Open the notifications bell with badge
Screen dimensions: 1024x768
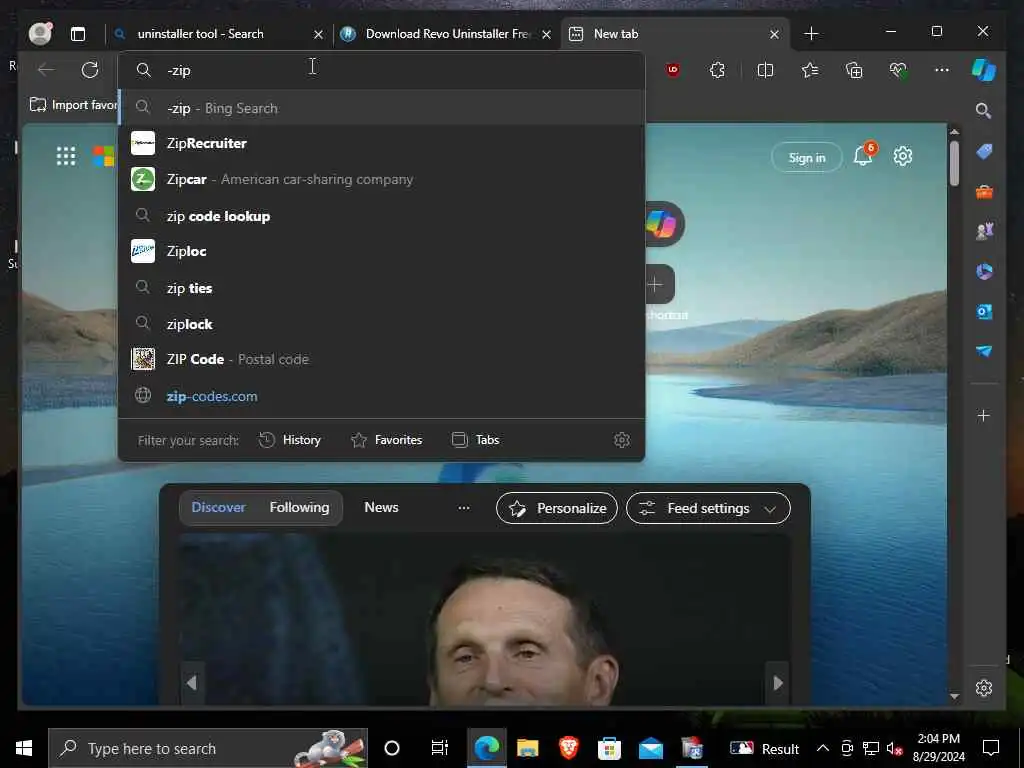864,155
